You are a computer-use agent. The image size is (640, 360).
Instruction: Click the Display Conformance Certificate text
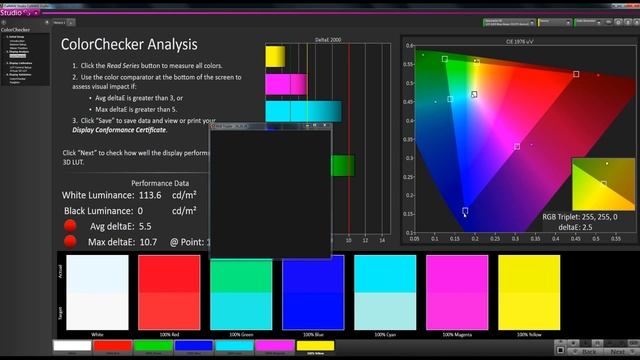119,130
